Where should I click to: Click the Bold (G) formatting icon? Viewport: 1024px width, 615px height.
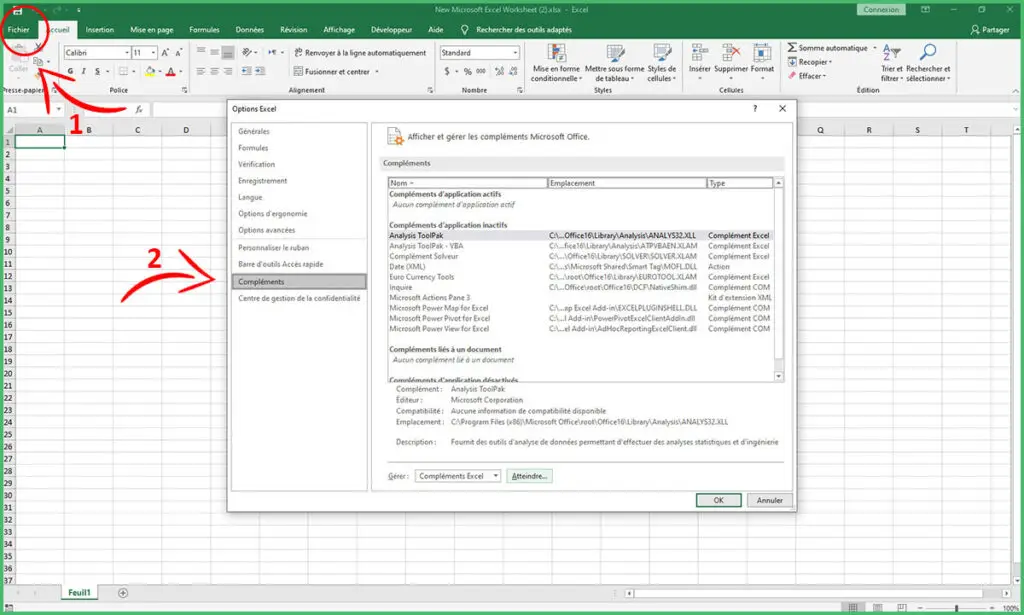(70, 71)
